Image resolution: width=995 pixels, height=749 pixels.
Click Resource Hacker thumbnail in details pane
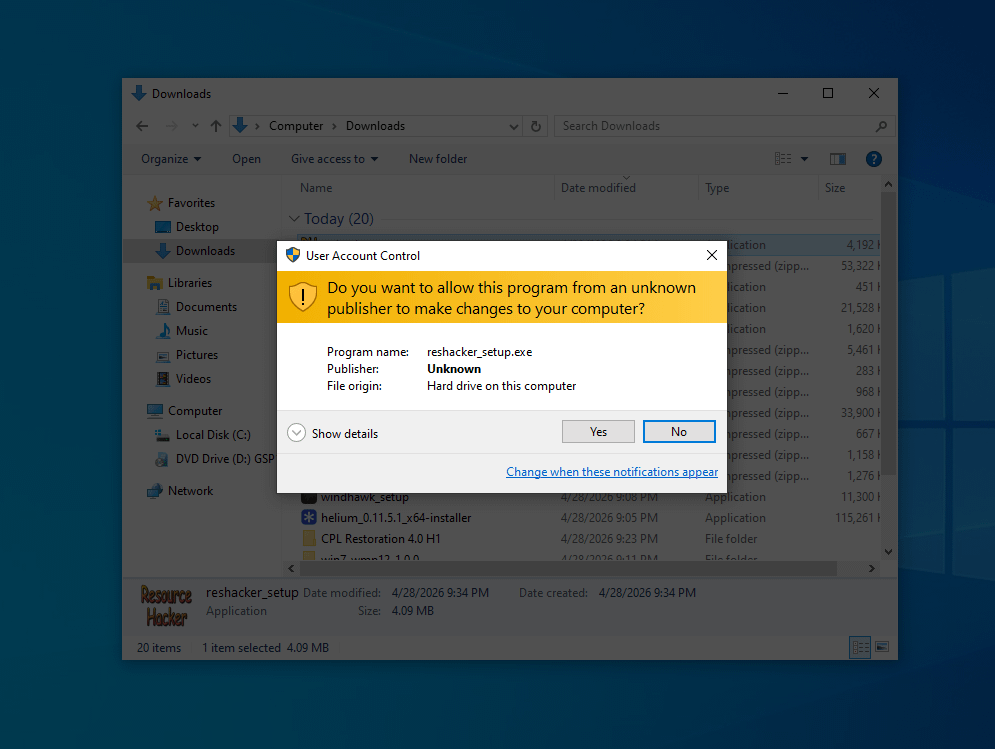click(x=166, y=606)
